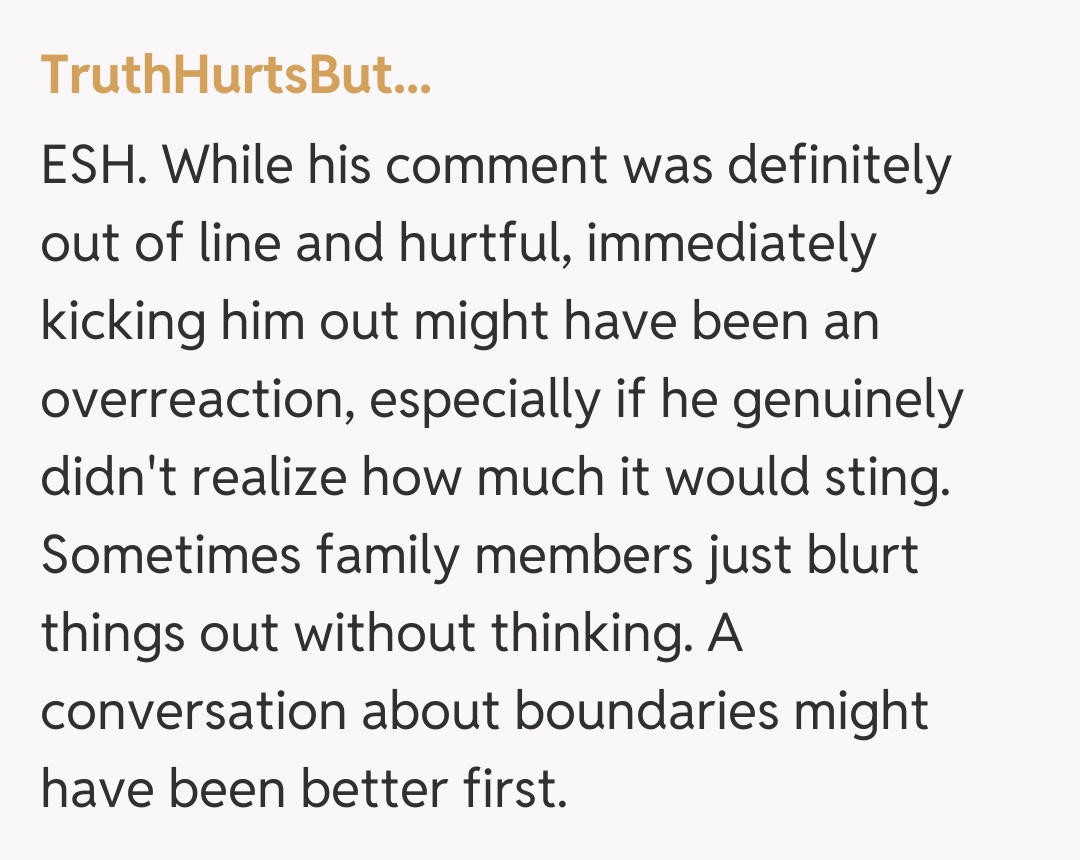Click the word "immediately" in the comment
The image size is (1080, 860).
[731, 244]
